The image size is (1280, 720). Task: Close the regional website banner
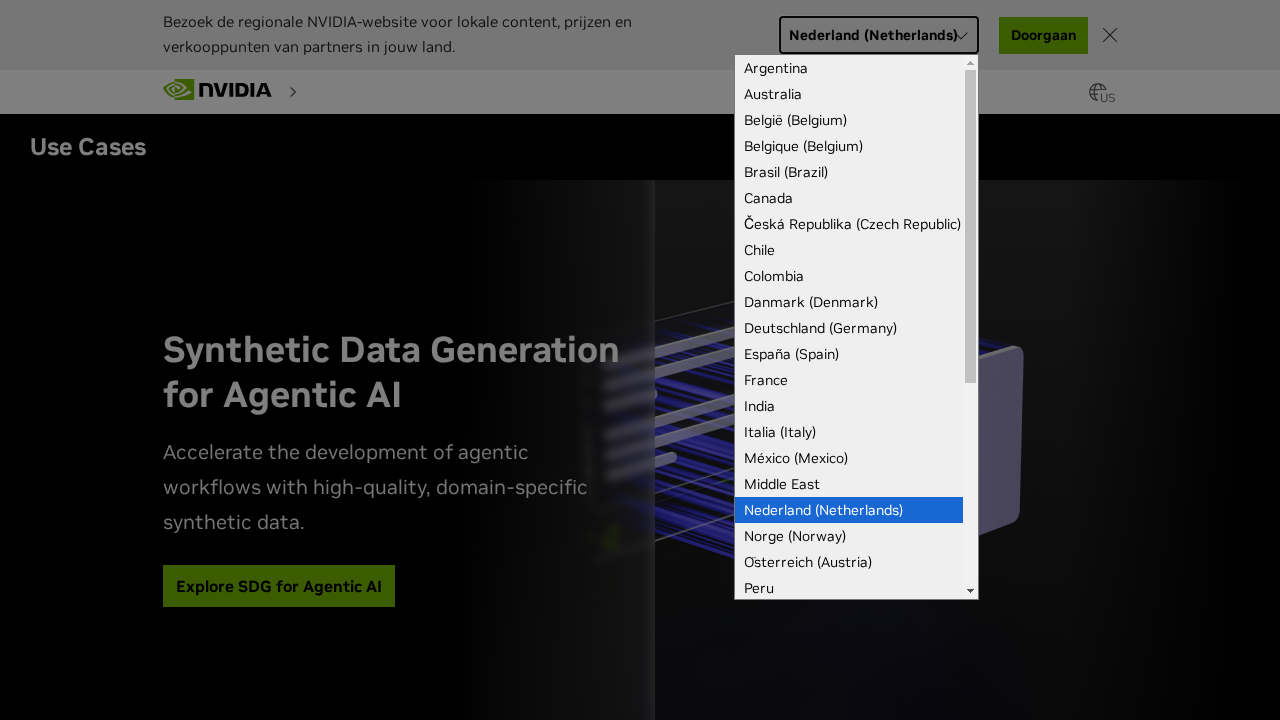[1109, 35]
